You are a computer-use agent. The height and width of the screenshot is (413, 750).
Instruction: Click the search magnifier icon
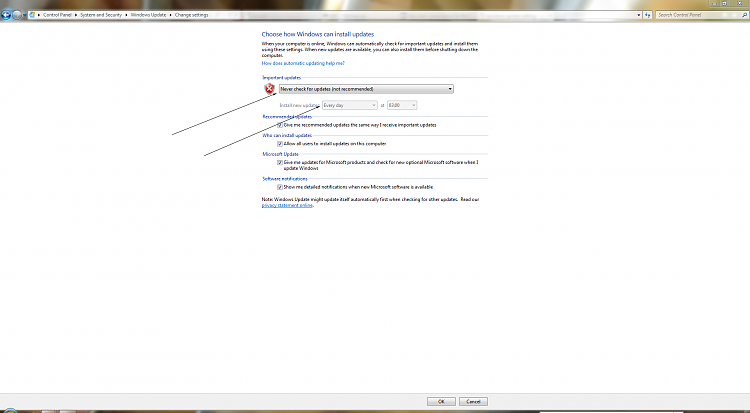pos(744,15)
